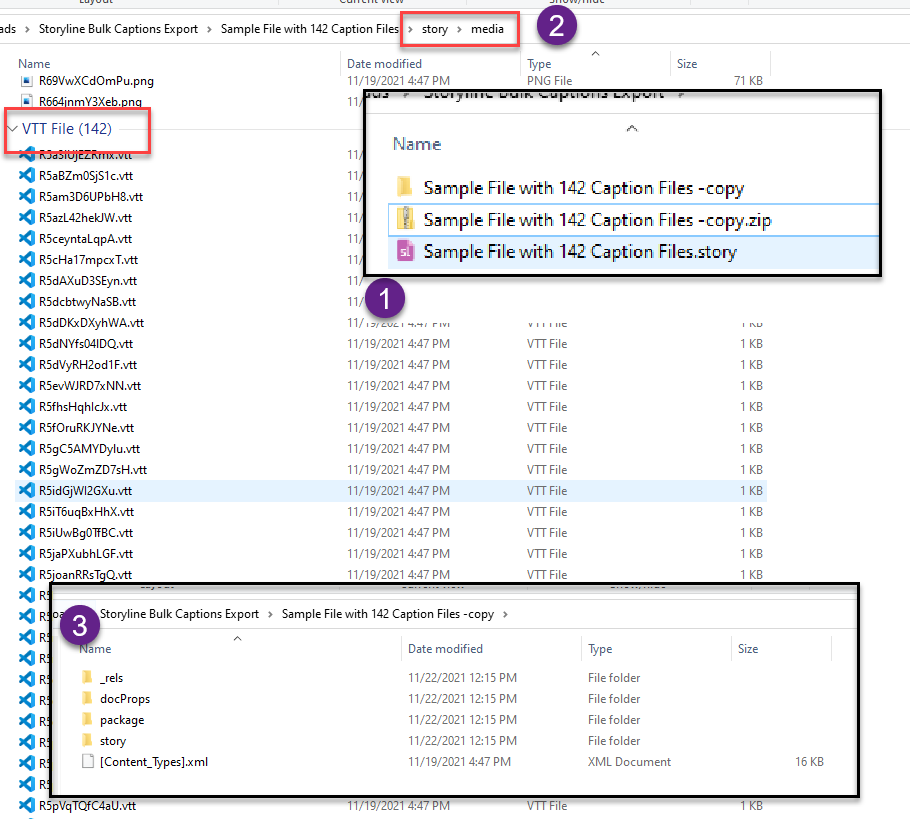Screen dimensions: 910x819
Task: Click the folder icon of Sample File with 142 Caption Files -copy
Action: [405, 187]
